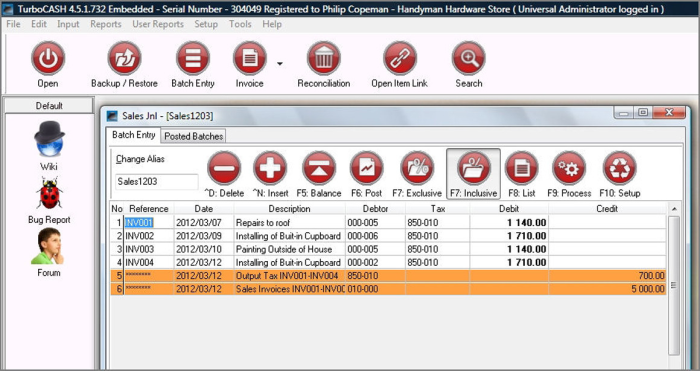Click the 2012/03/07 date cell
Image resolution: width=700 pixels, height=371 pixels.
pos(204,222)
